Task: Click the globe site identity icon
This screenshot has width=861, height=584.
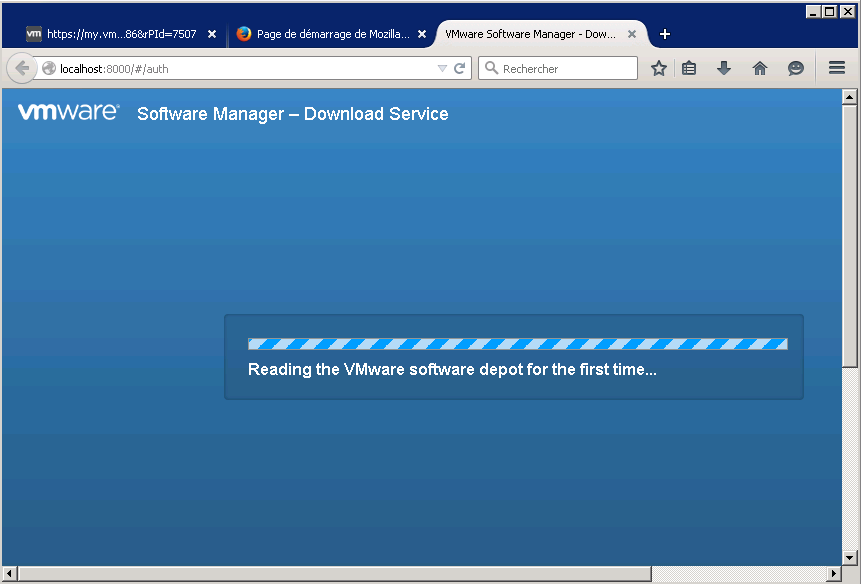Action: pos(49,68)
